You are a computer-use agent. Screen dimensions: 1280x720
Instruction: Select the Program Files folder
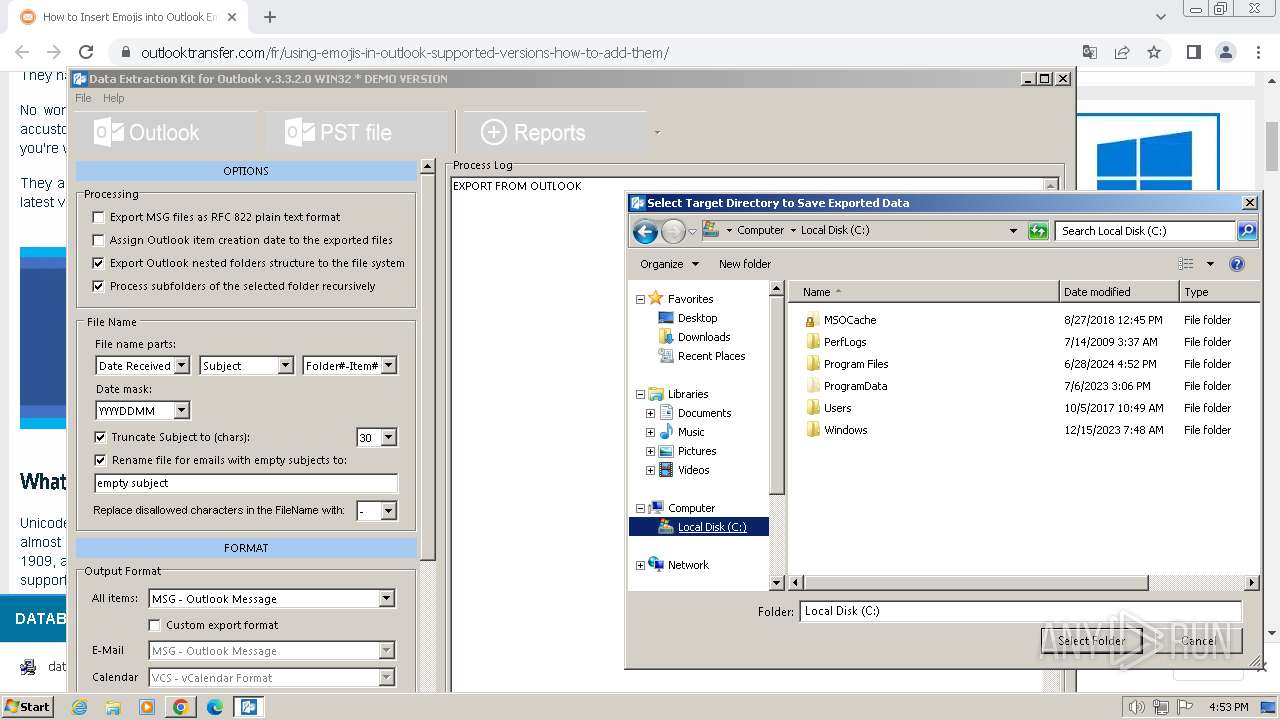click(x=856, y=364)
